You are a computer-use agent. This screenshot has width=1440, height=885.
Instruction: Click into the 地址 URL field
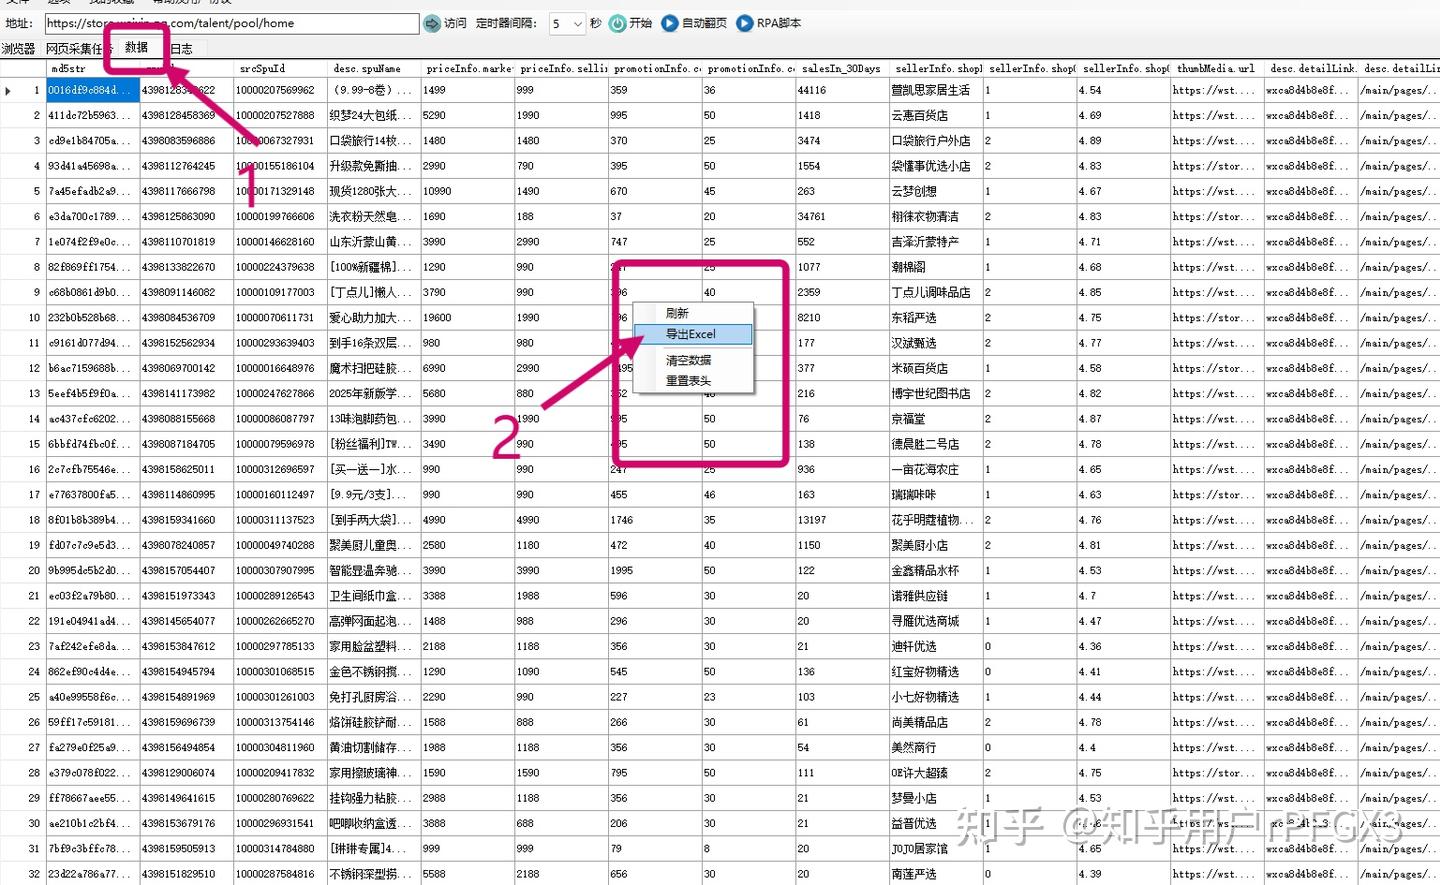pos(231,23)
